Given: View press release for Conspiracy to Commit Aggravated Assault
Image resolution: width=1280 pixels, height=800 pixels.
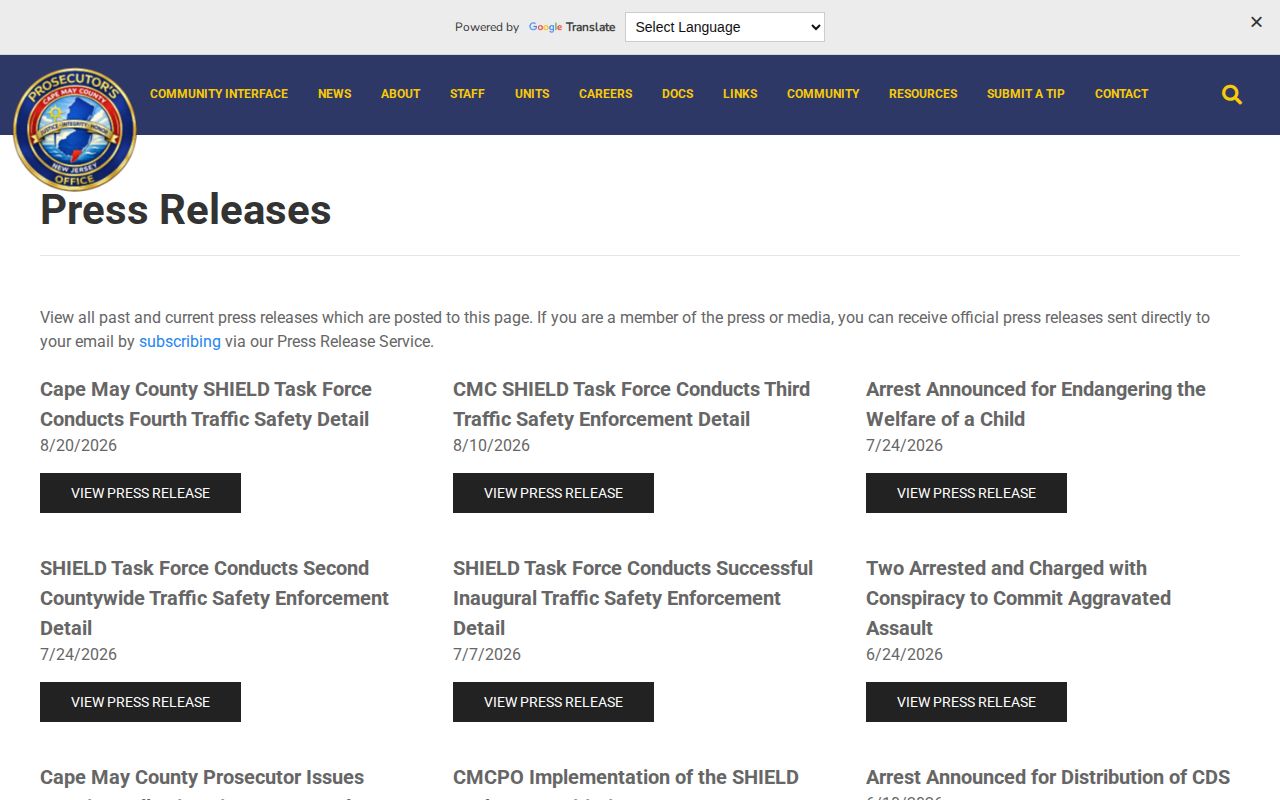Looking at the screenshot, I should coord(966,702).
